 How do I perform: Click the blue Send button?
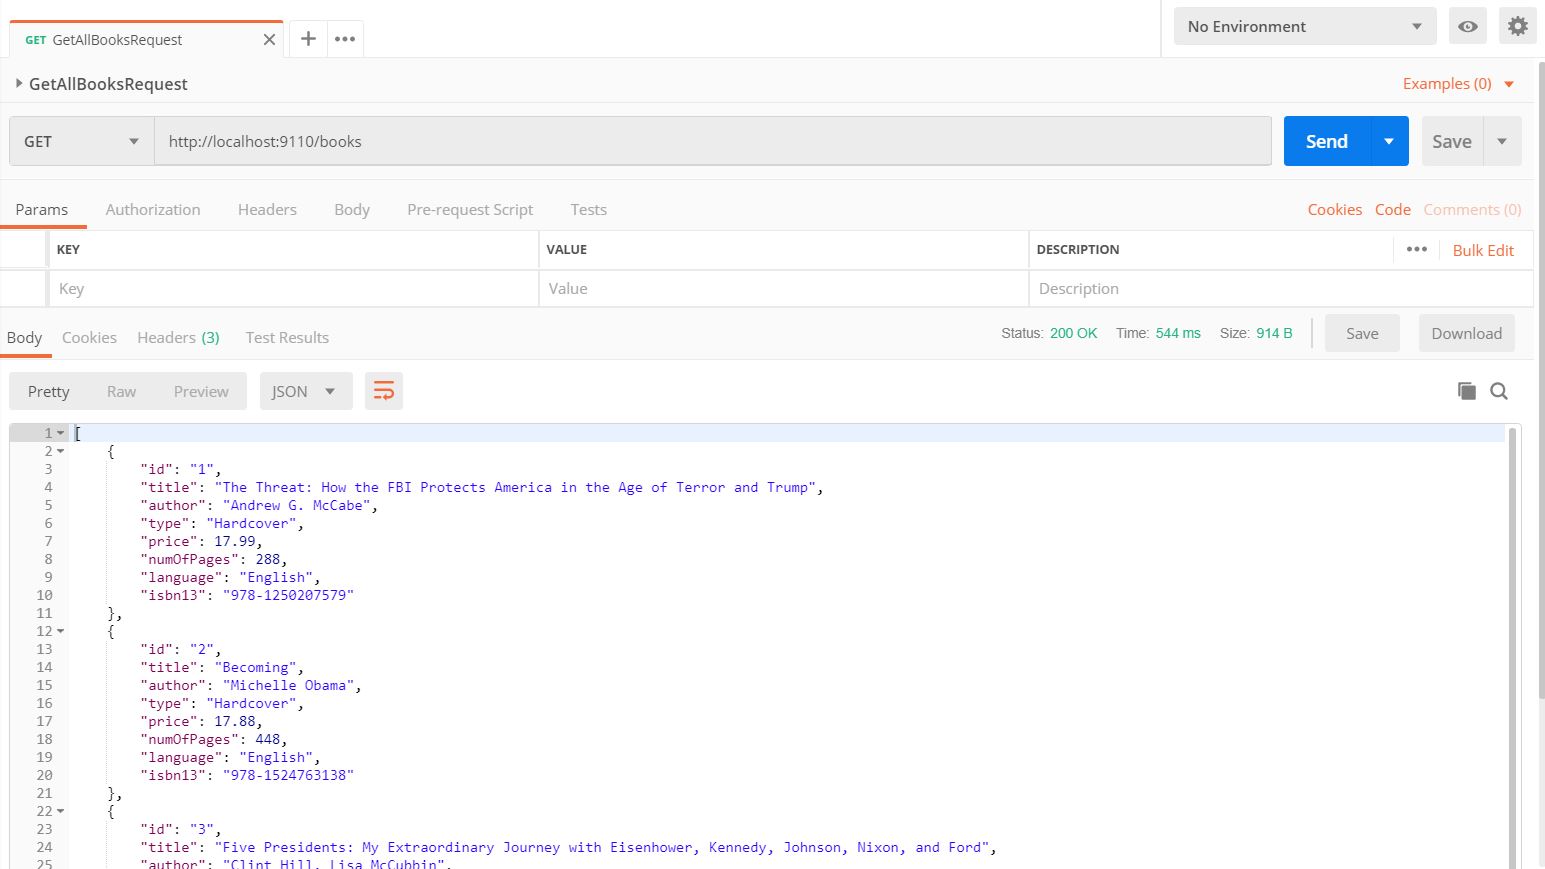click(x=1326, y=141)
